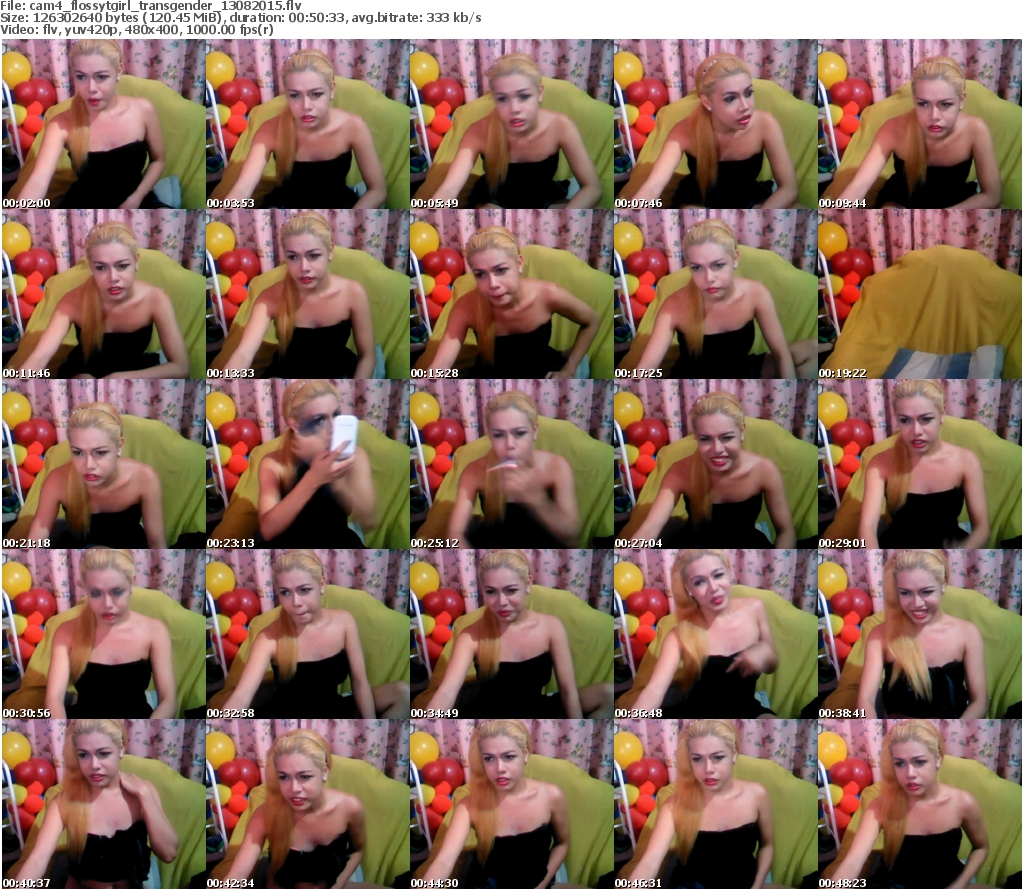Click the thumbnail stamped 00:36:48
This screenshot has width=1024, height=889.
pos(716,634)
